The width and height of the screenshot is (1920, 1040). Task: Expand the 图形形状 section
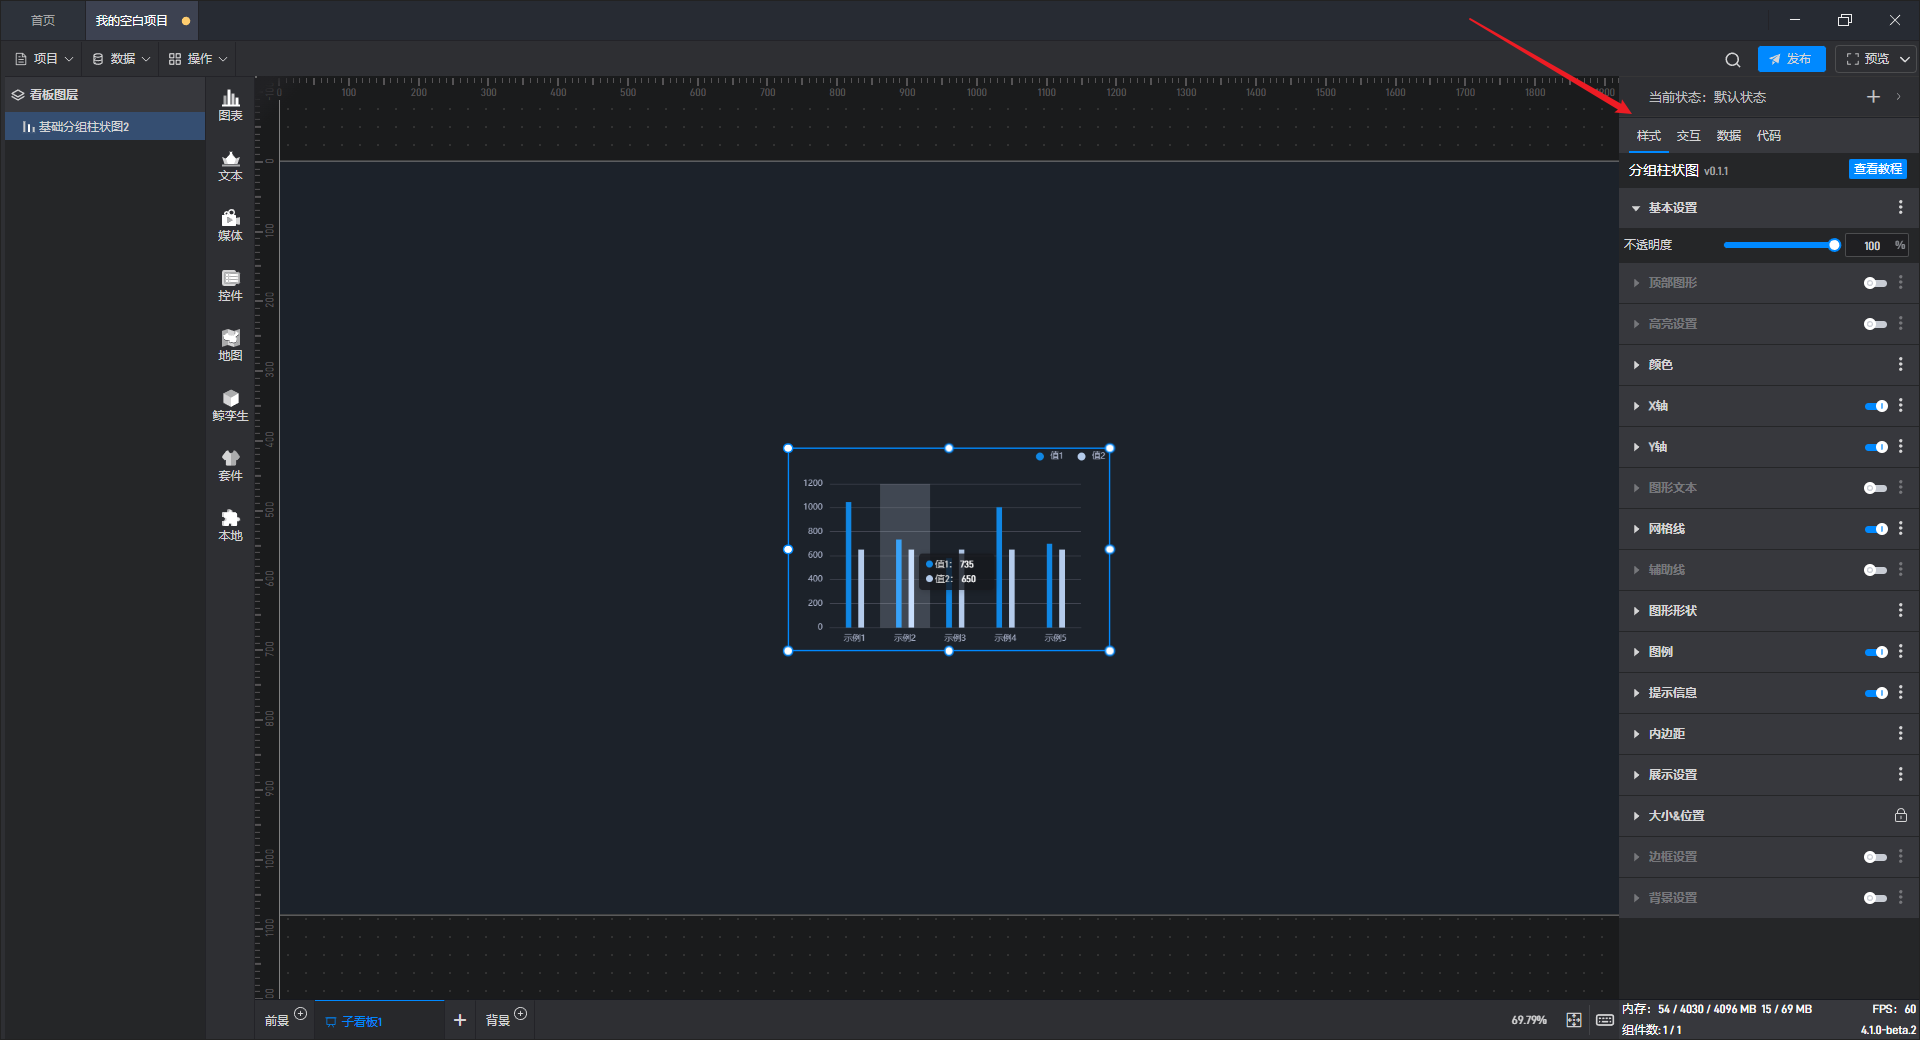tap(1636, 611)
